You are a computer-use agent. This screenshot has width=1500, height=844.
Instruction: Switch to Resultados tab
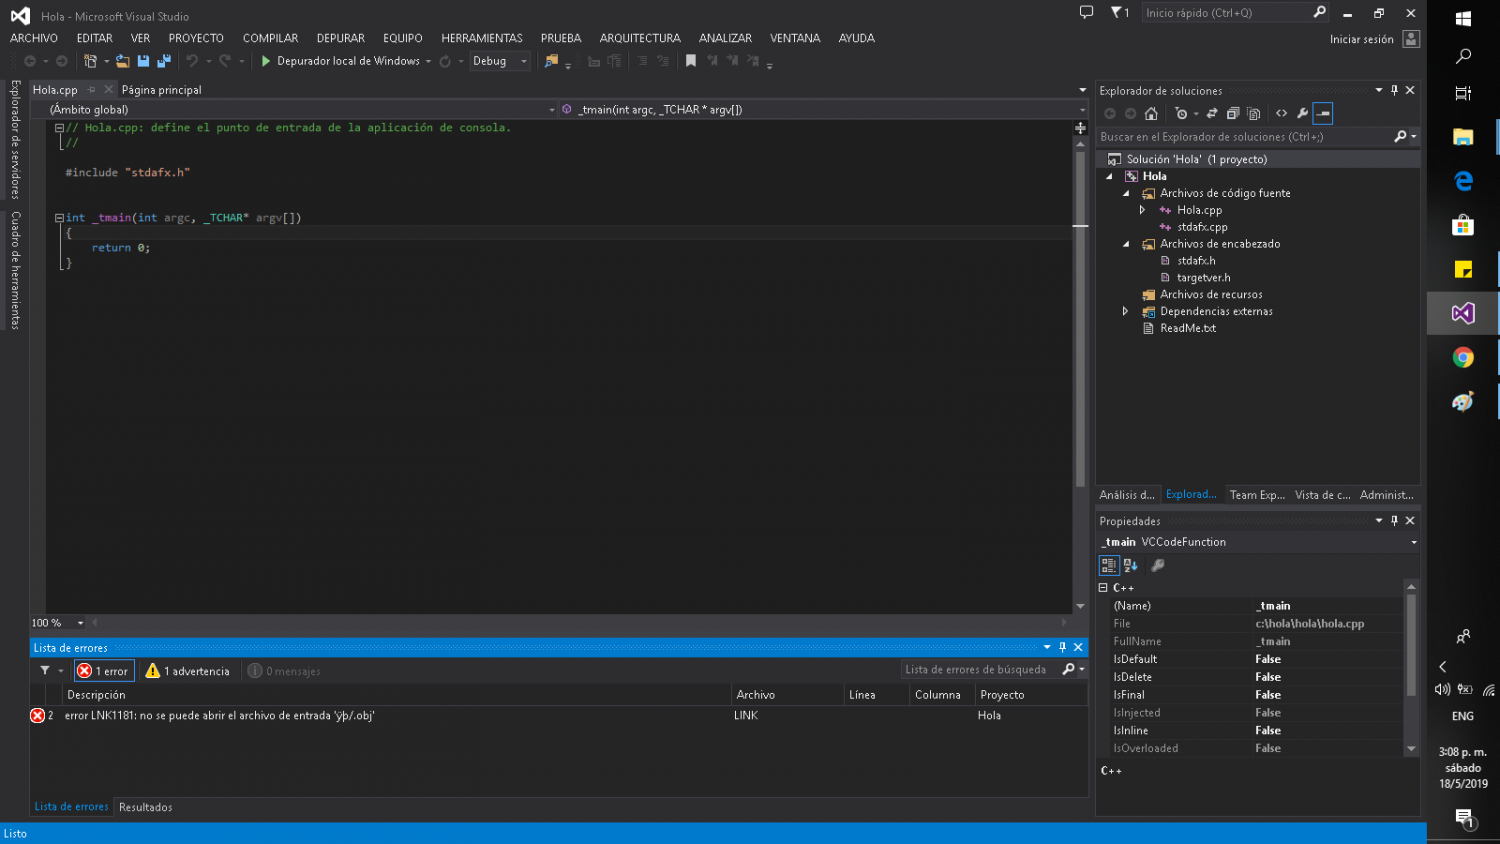(146, 807)
